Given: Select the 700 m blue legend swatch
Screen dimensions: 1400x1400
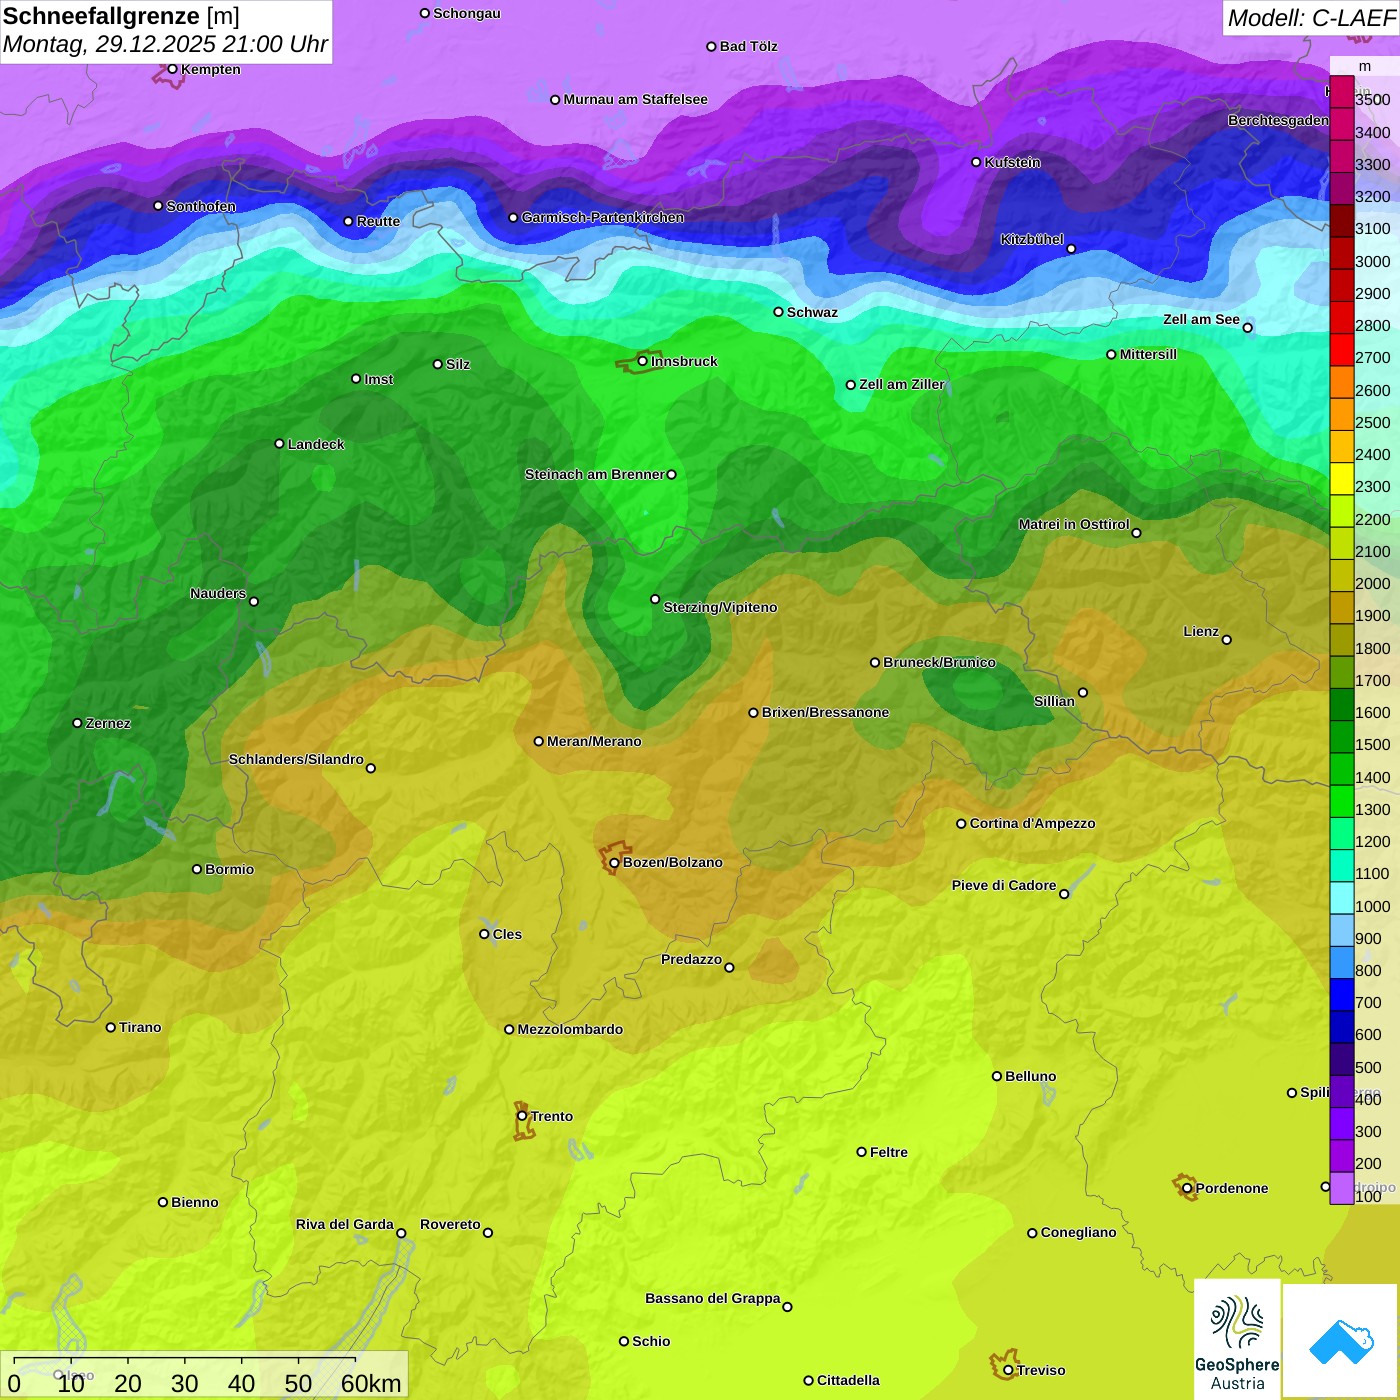Looking at the screenshot, I should pos(1341,995).
